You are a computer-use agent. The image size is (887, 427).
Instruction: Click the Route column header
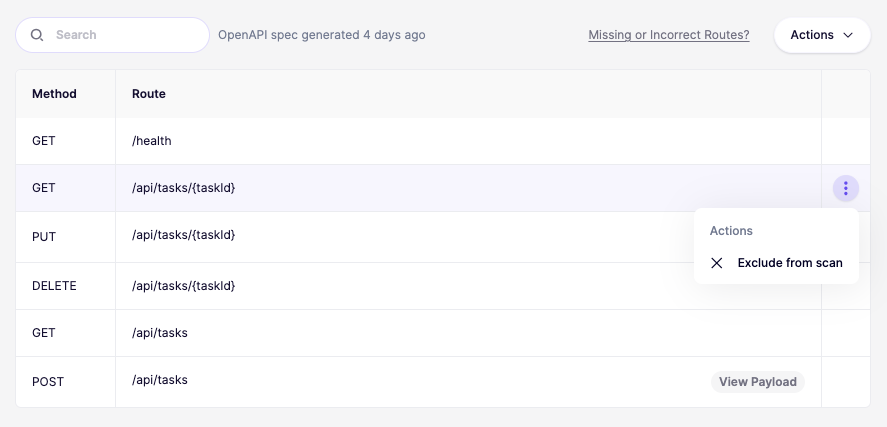(x=149, y=94)
